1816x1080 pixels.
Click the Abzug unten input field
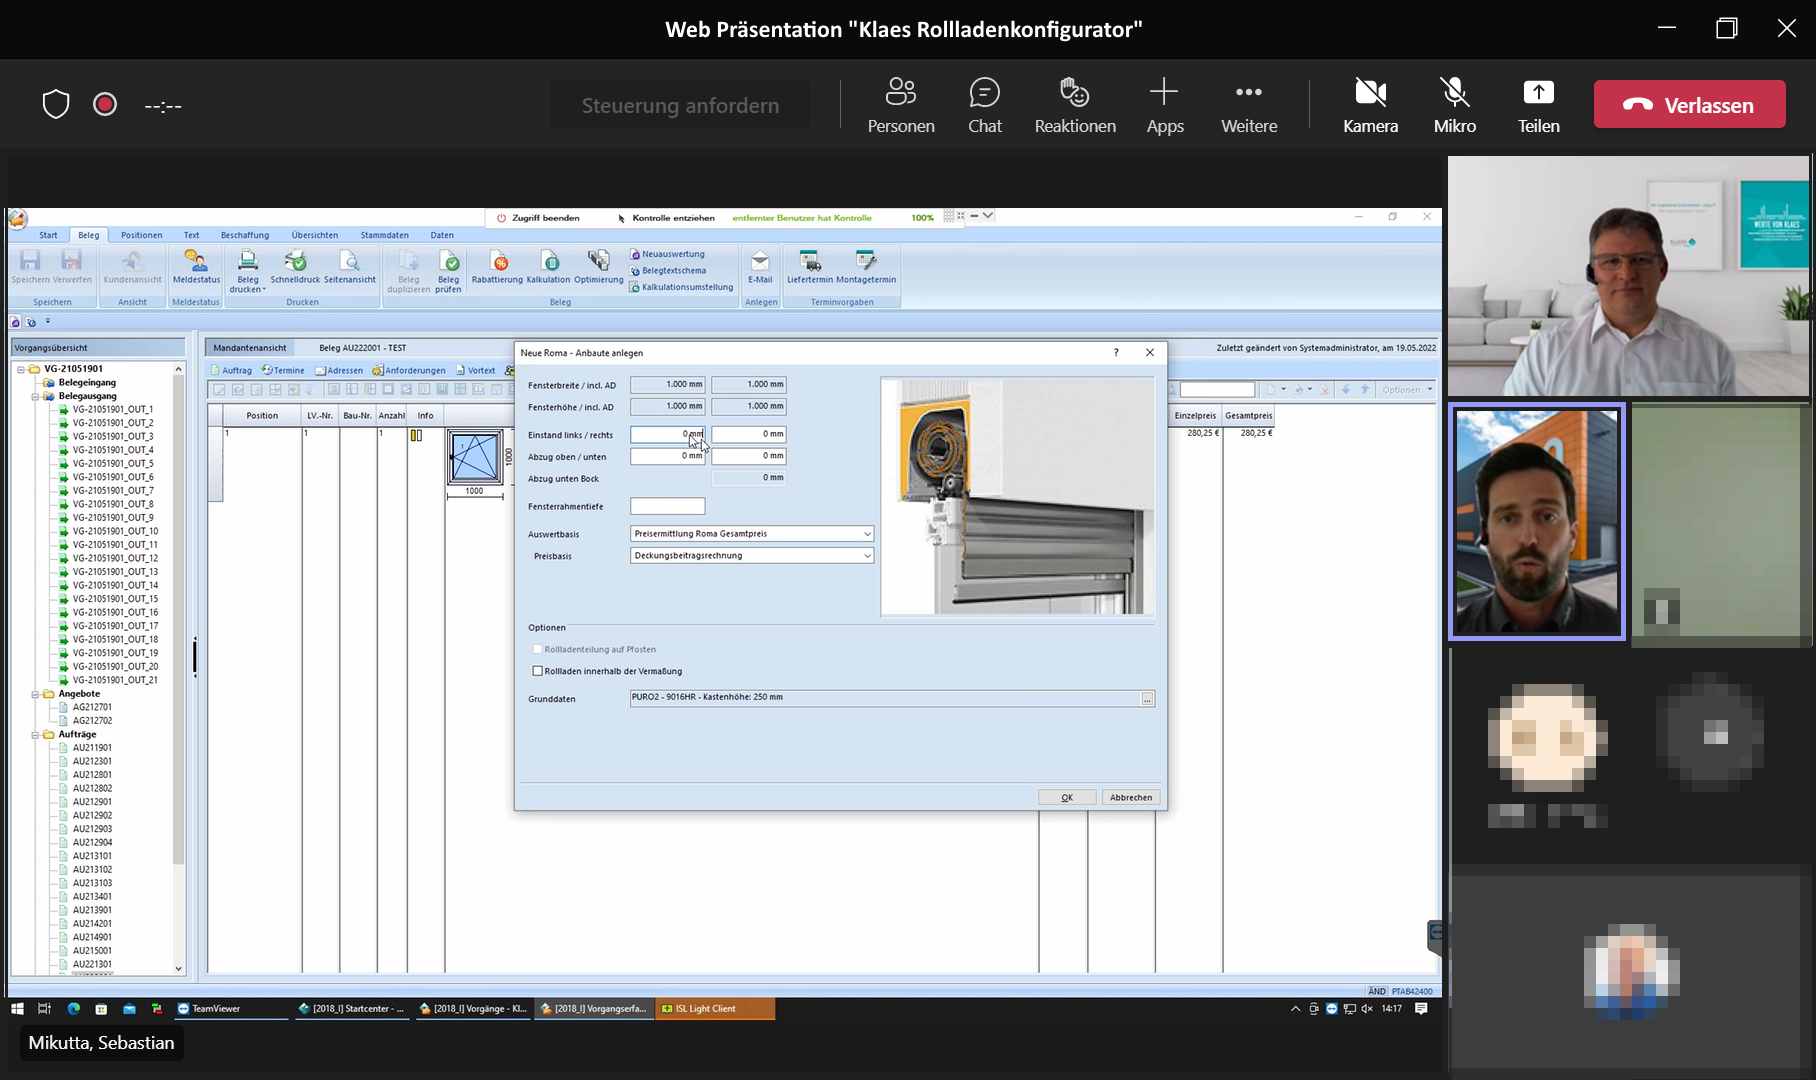[x=748, y=456]
